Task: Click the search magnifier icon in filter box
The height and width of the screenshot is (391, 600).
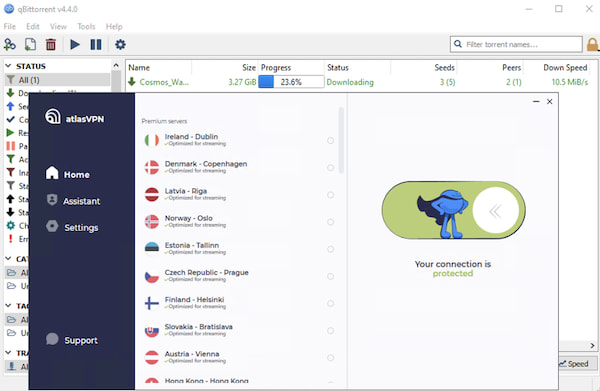Action: click(x=458, y=44)
